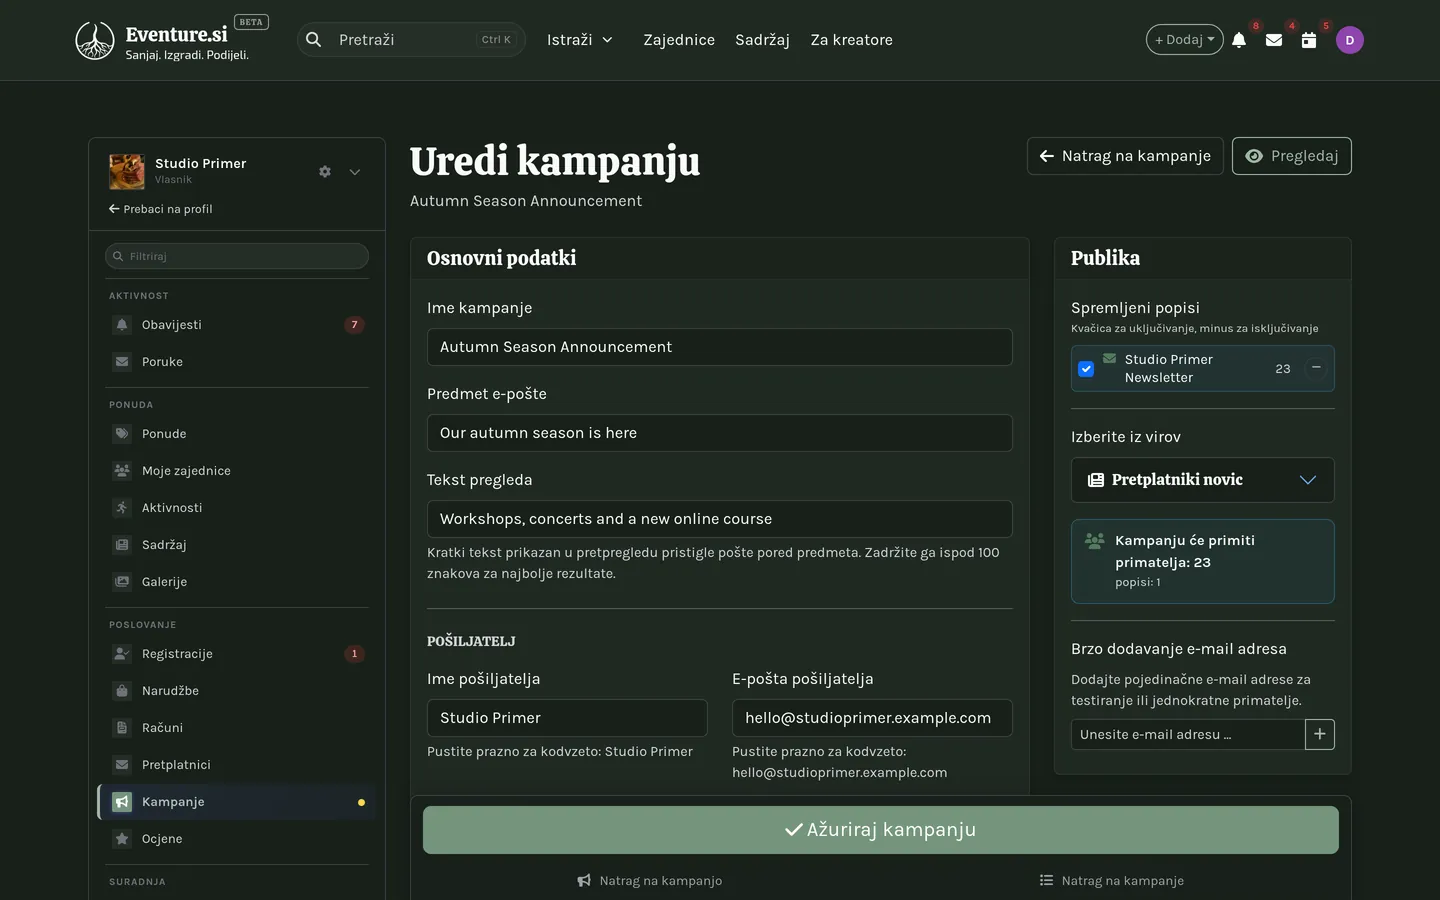Open Studio Primer settings gear
This screenshot has width=1440, height=900.
(x=325, y=172)
